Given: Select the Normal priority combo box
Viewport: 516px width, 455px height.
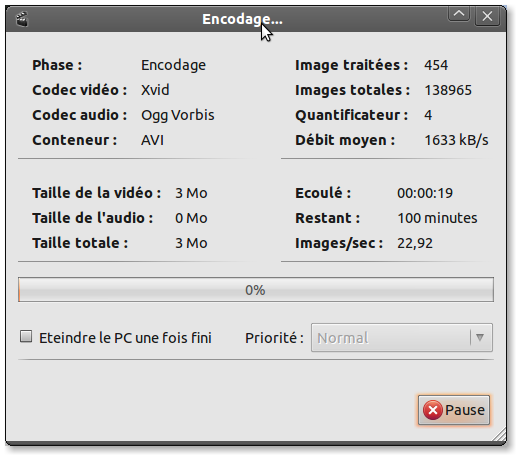Looking at the screenshot, I should point(401,338).
